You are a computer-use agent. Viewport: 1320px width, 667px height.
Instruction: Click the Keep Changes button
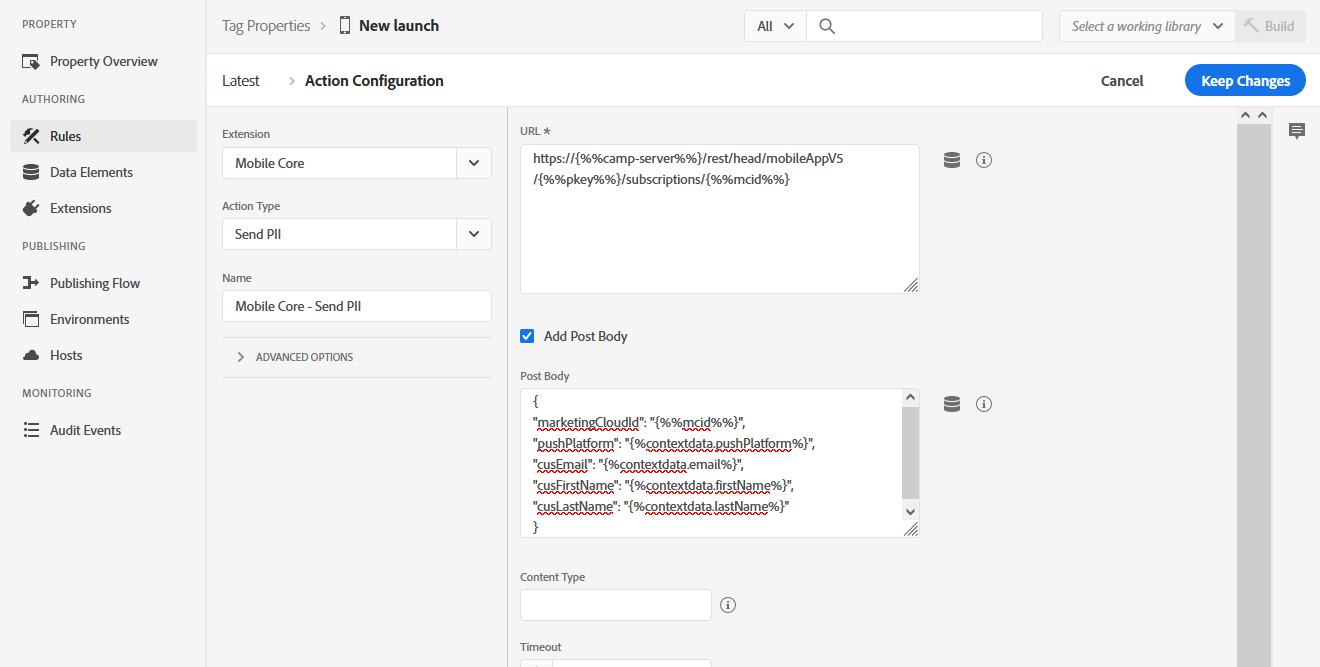coord(1245,81)
